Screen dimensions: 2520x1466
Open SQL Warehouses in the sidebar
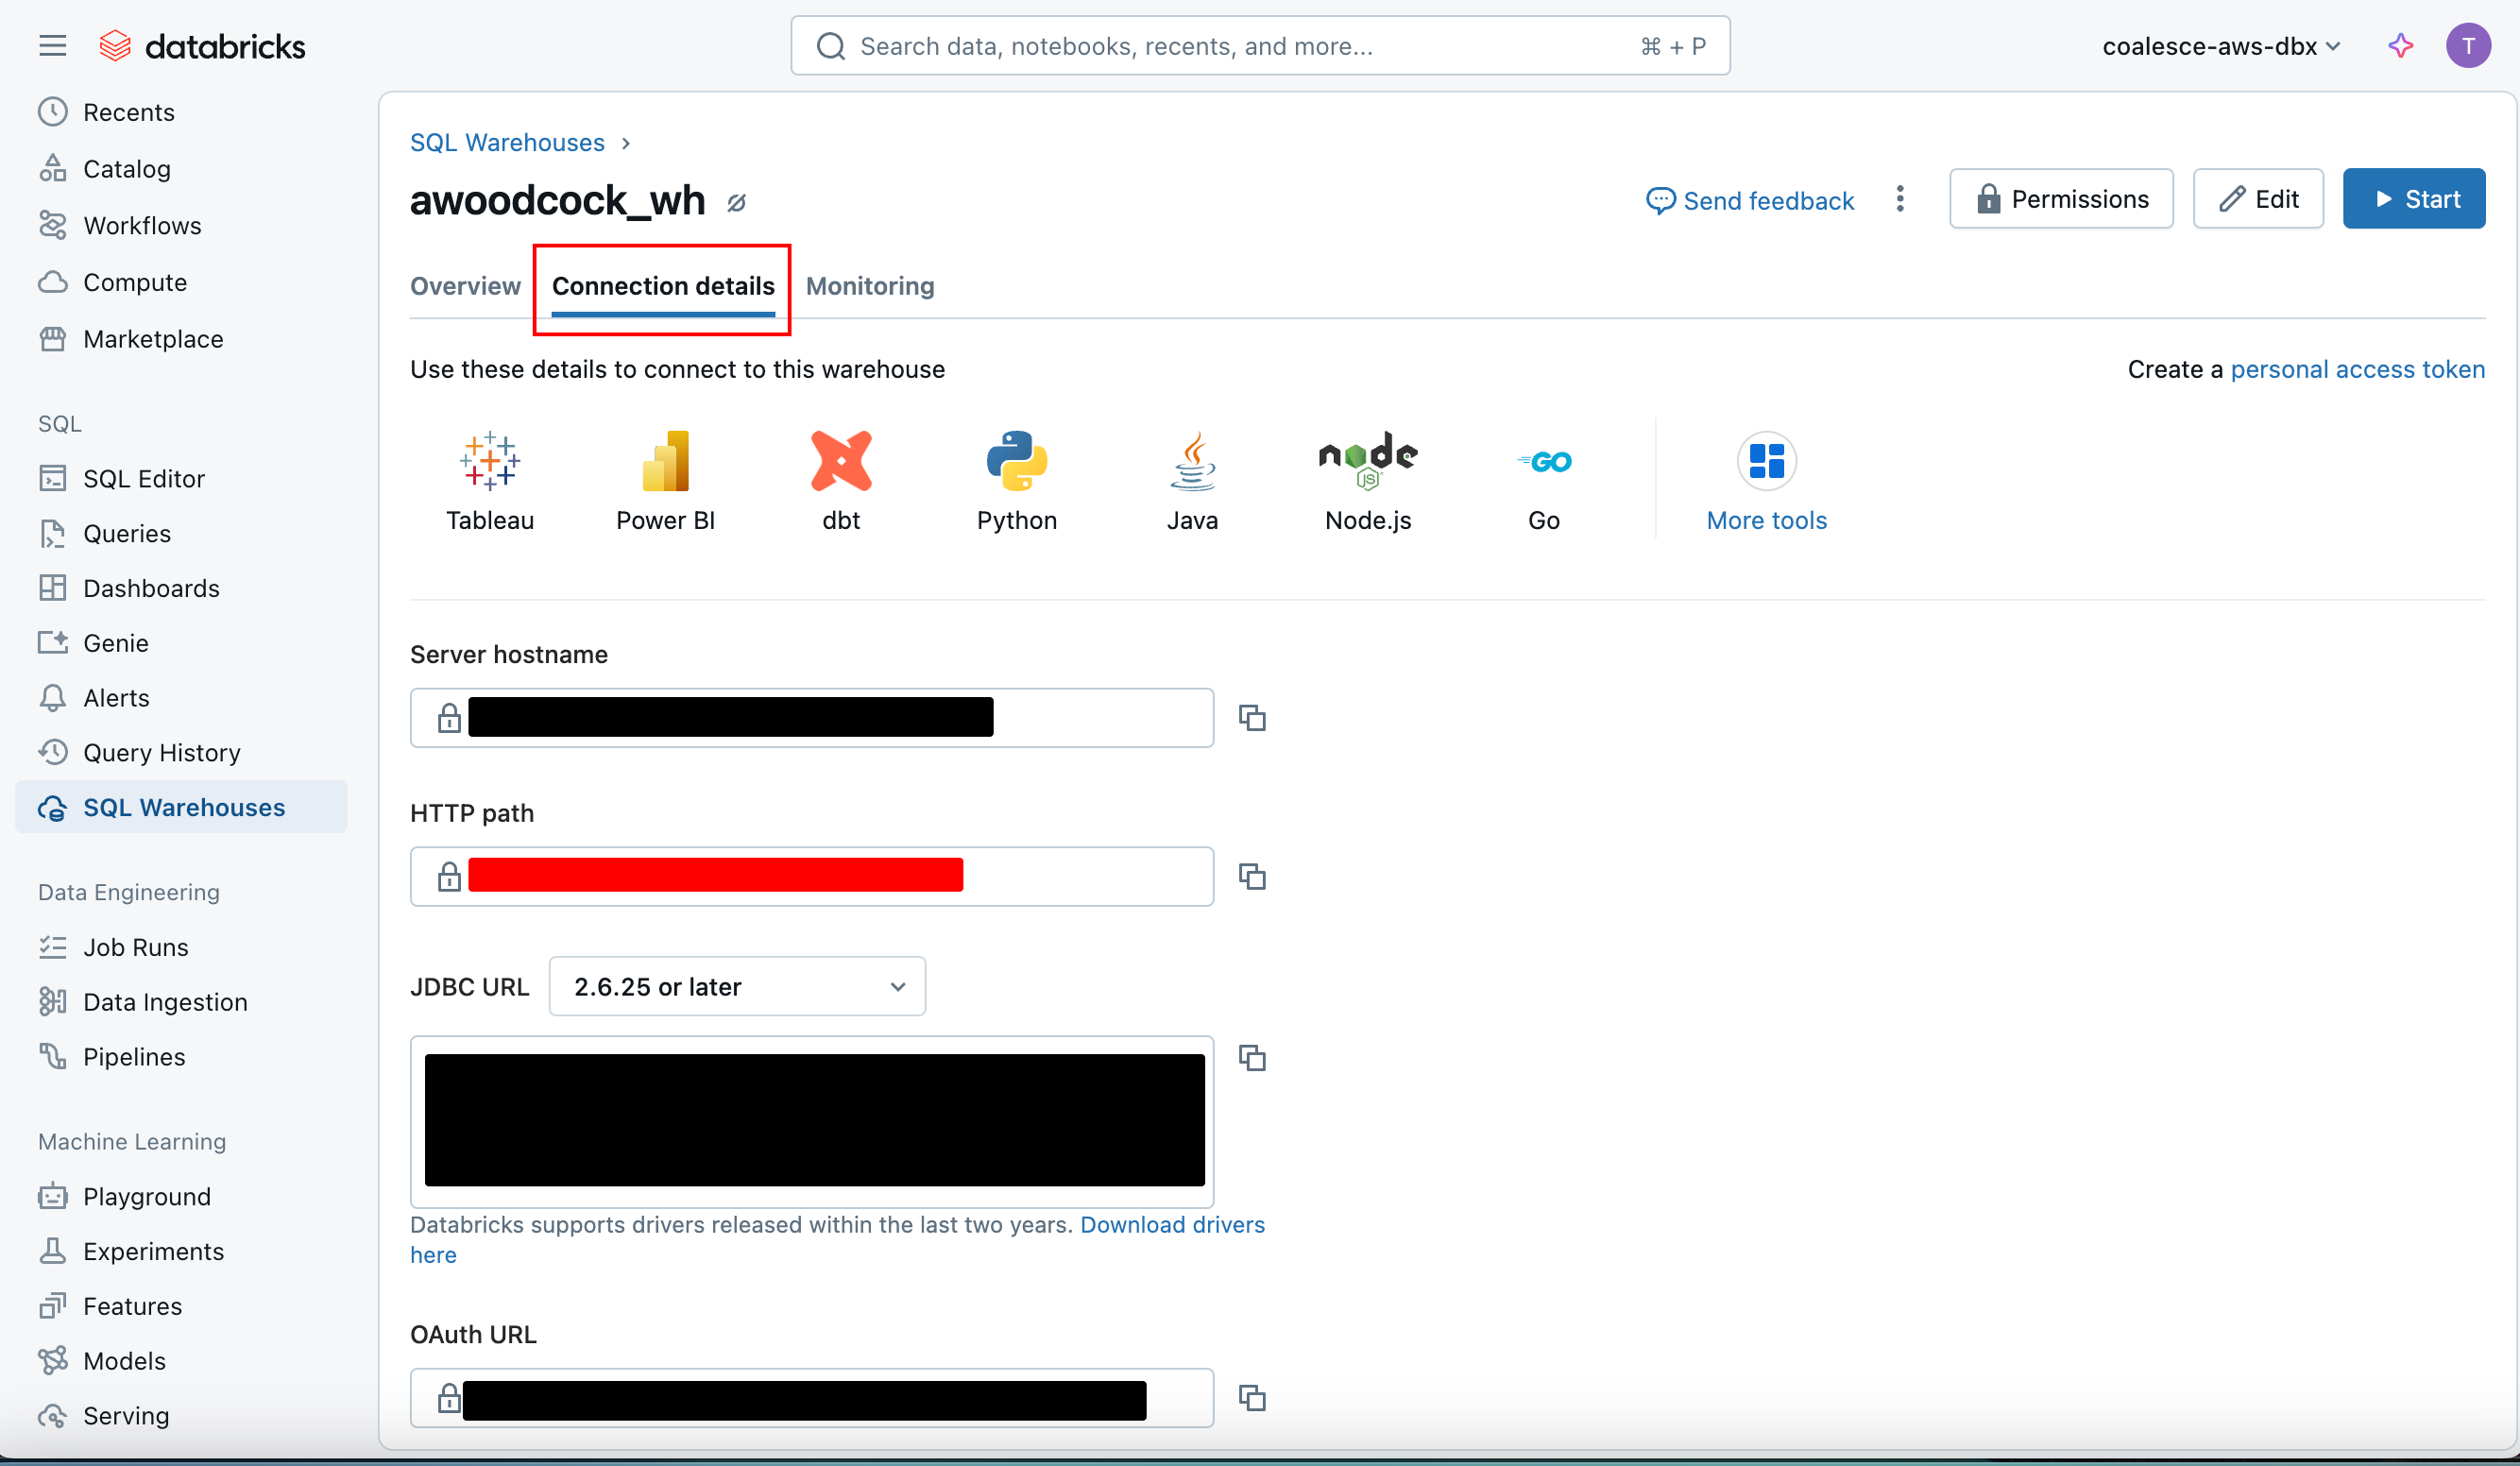(x=182, y=807)
